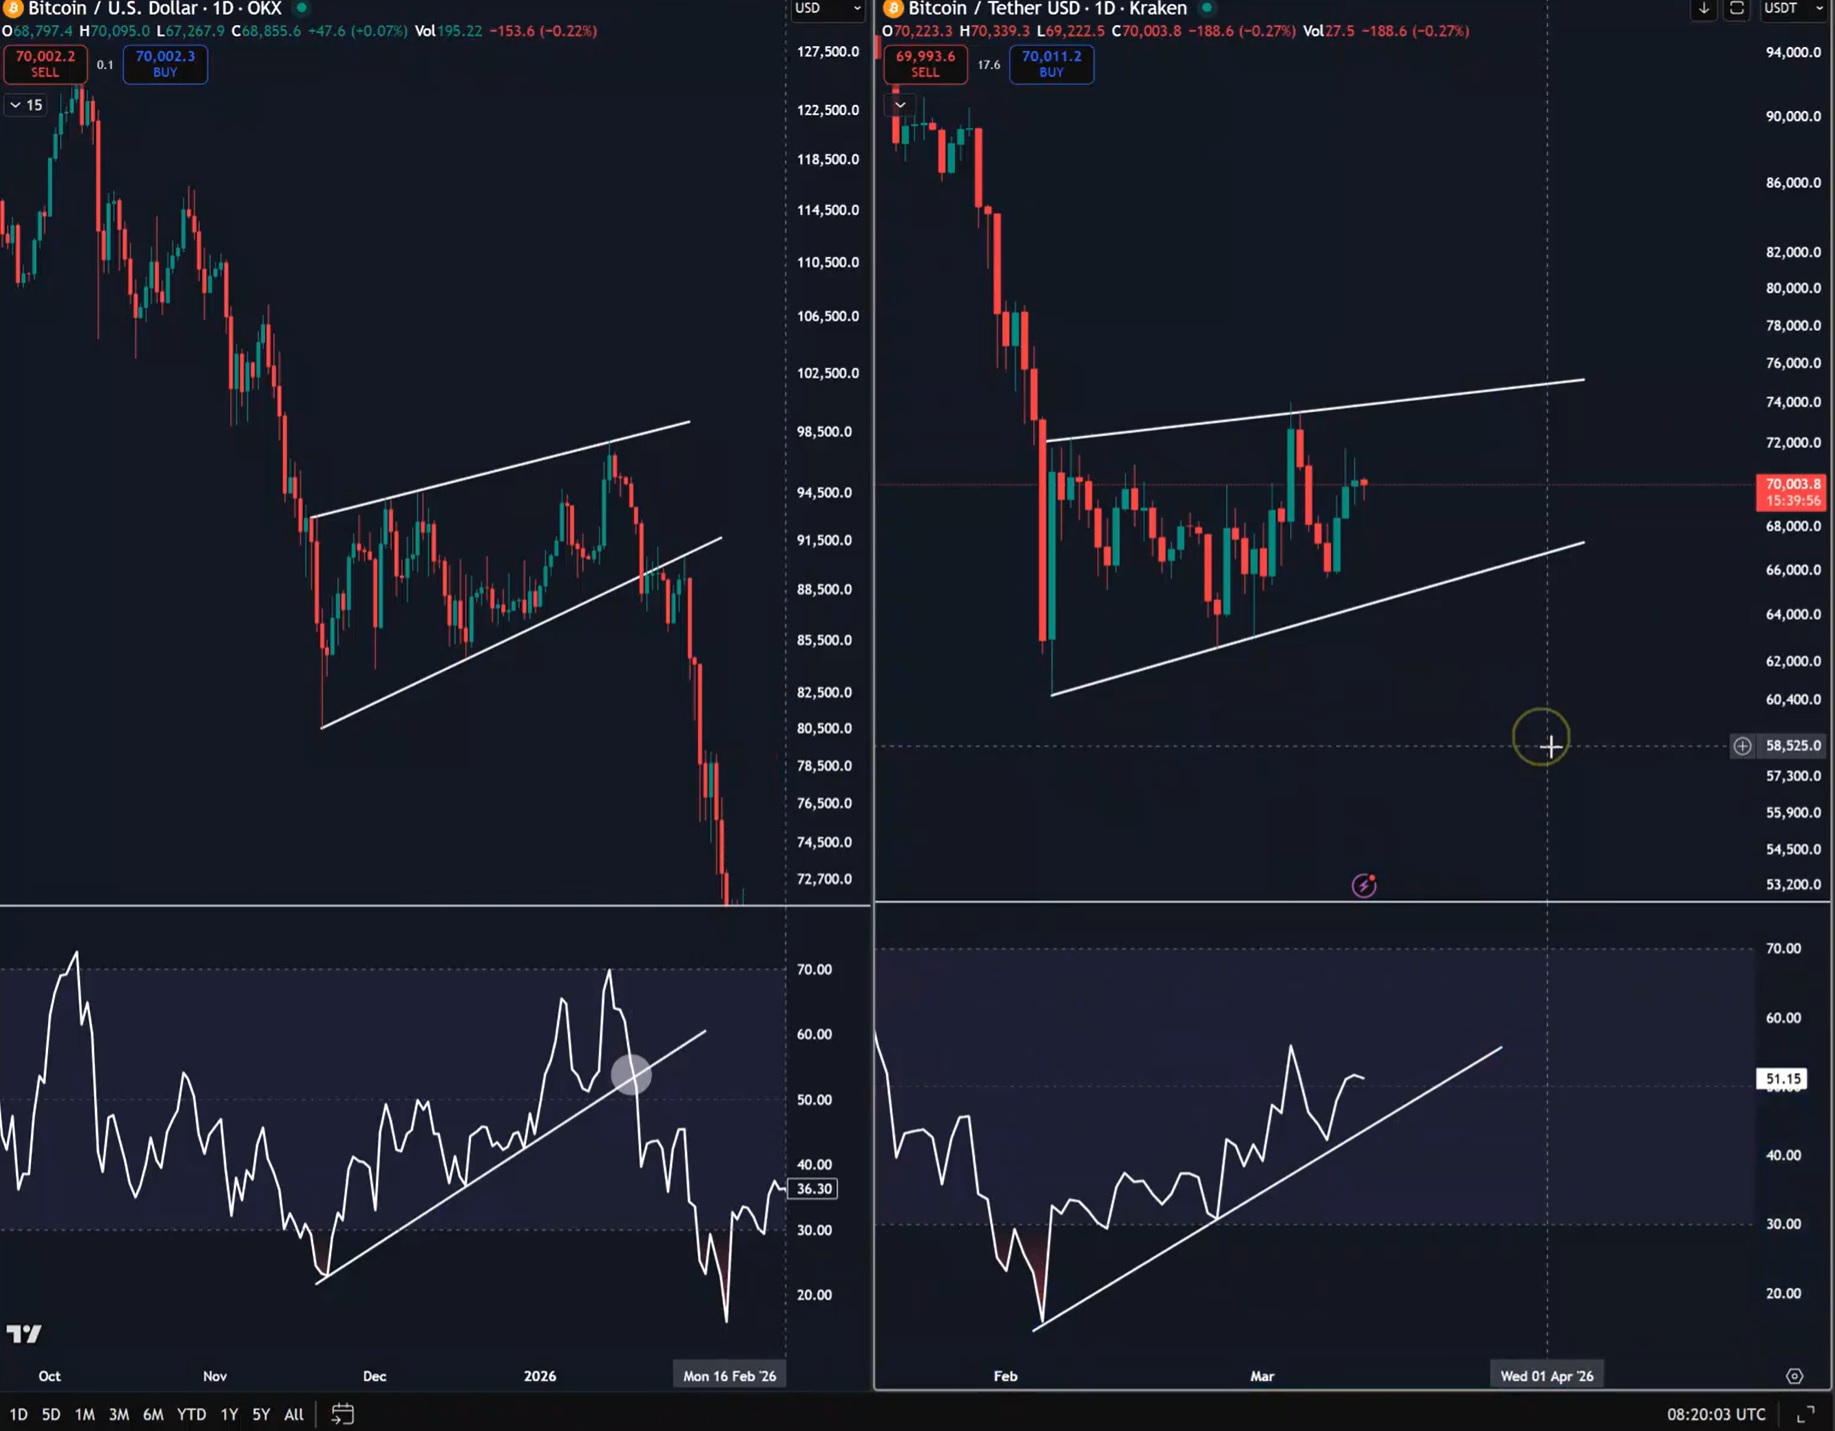This screenshot has width=1835, height=1431.
Task: Click the down-arrow icon on the Kraken chart
Action: point(1704,9)
